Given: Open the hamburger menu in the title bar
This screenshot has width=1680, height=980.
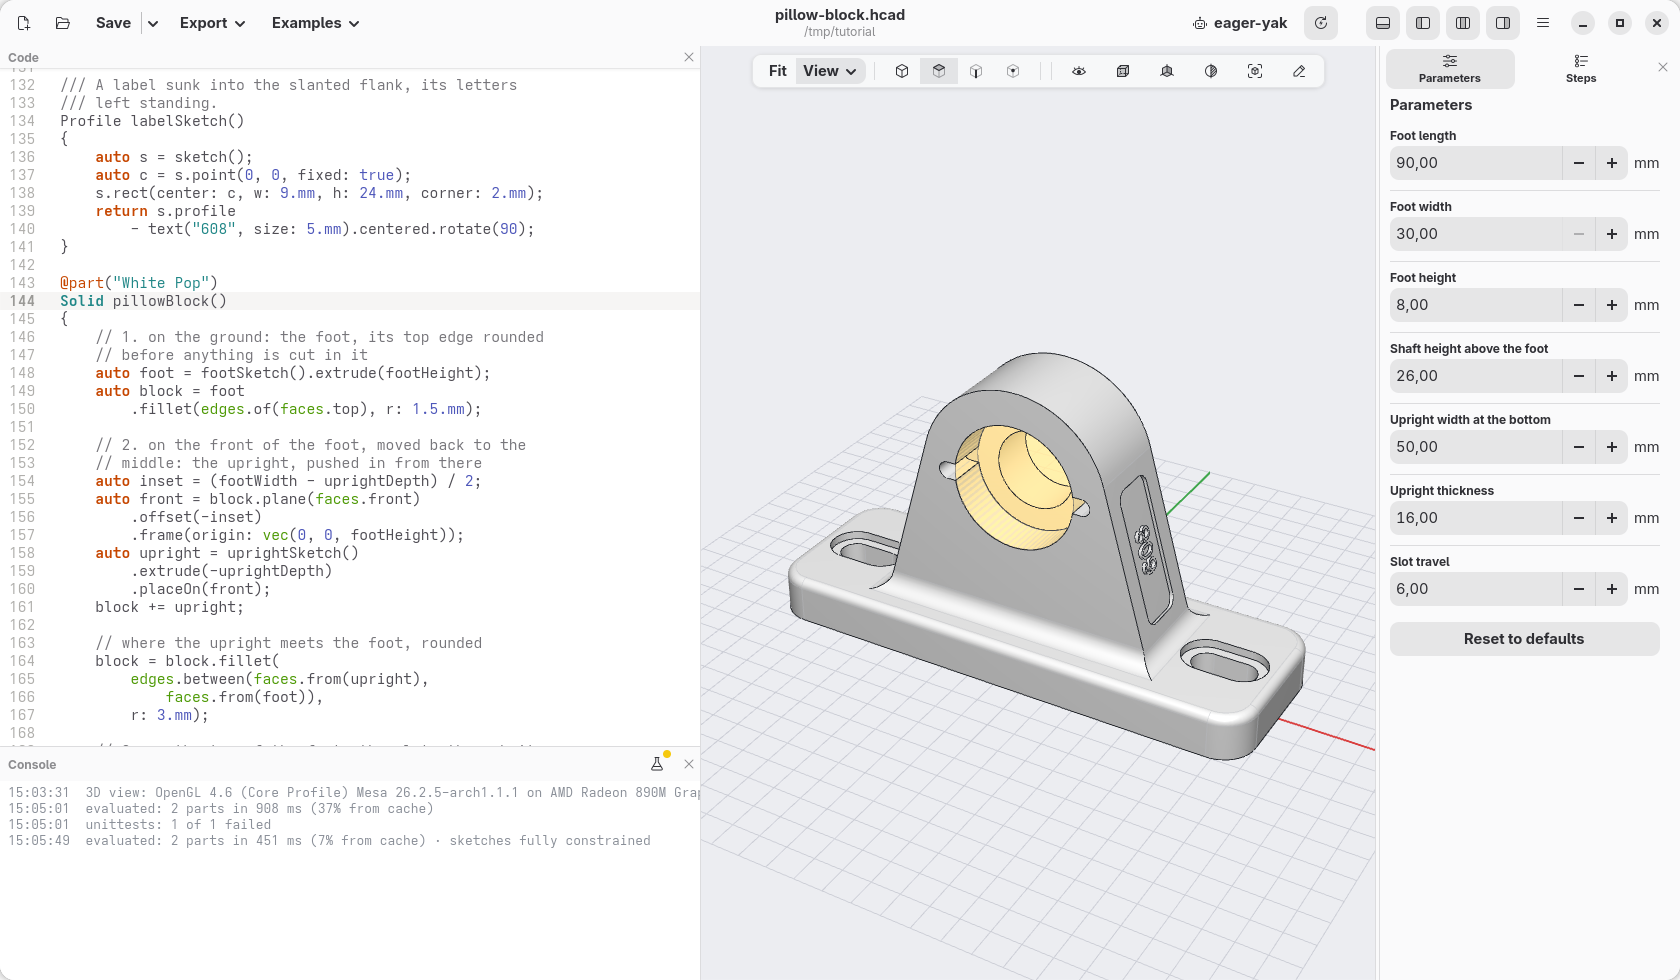Looking at the screenshot, I should pos(1543,23).
